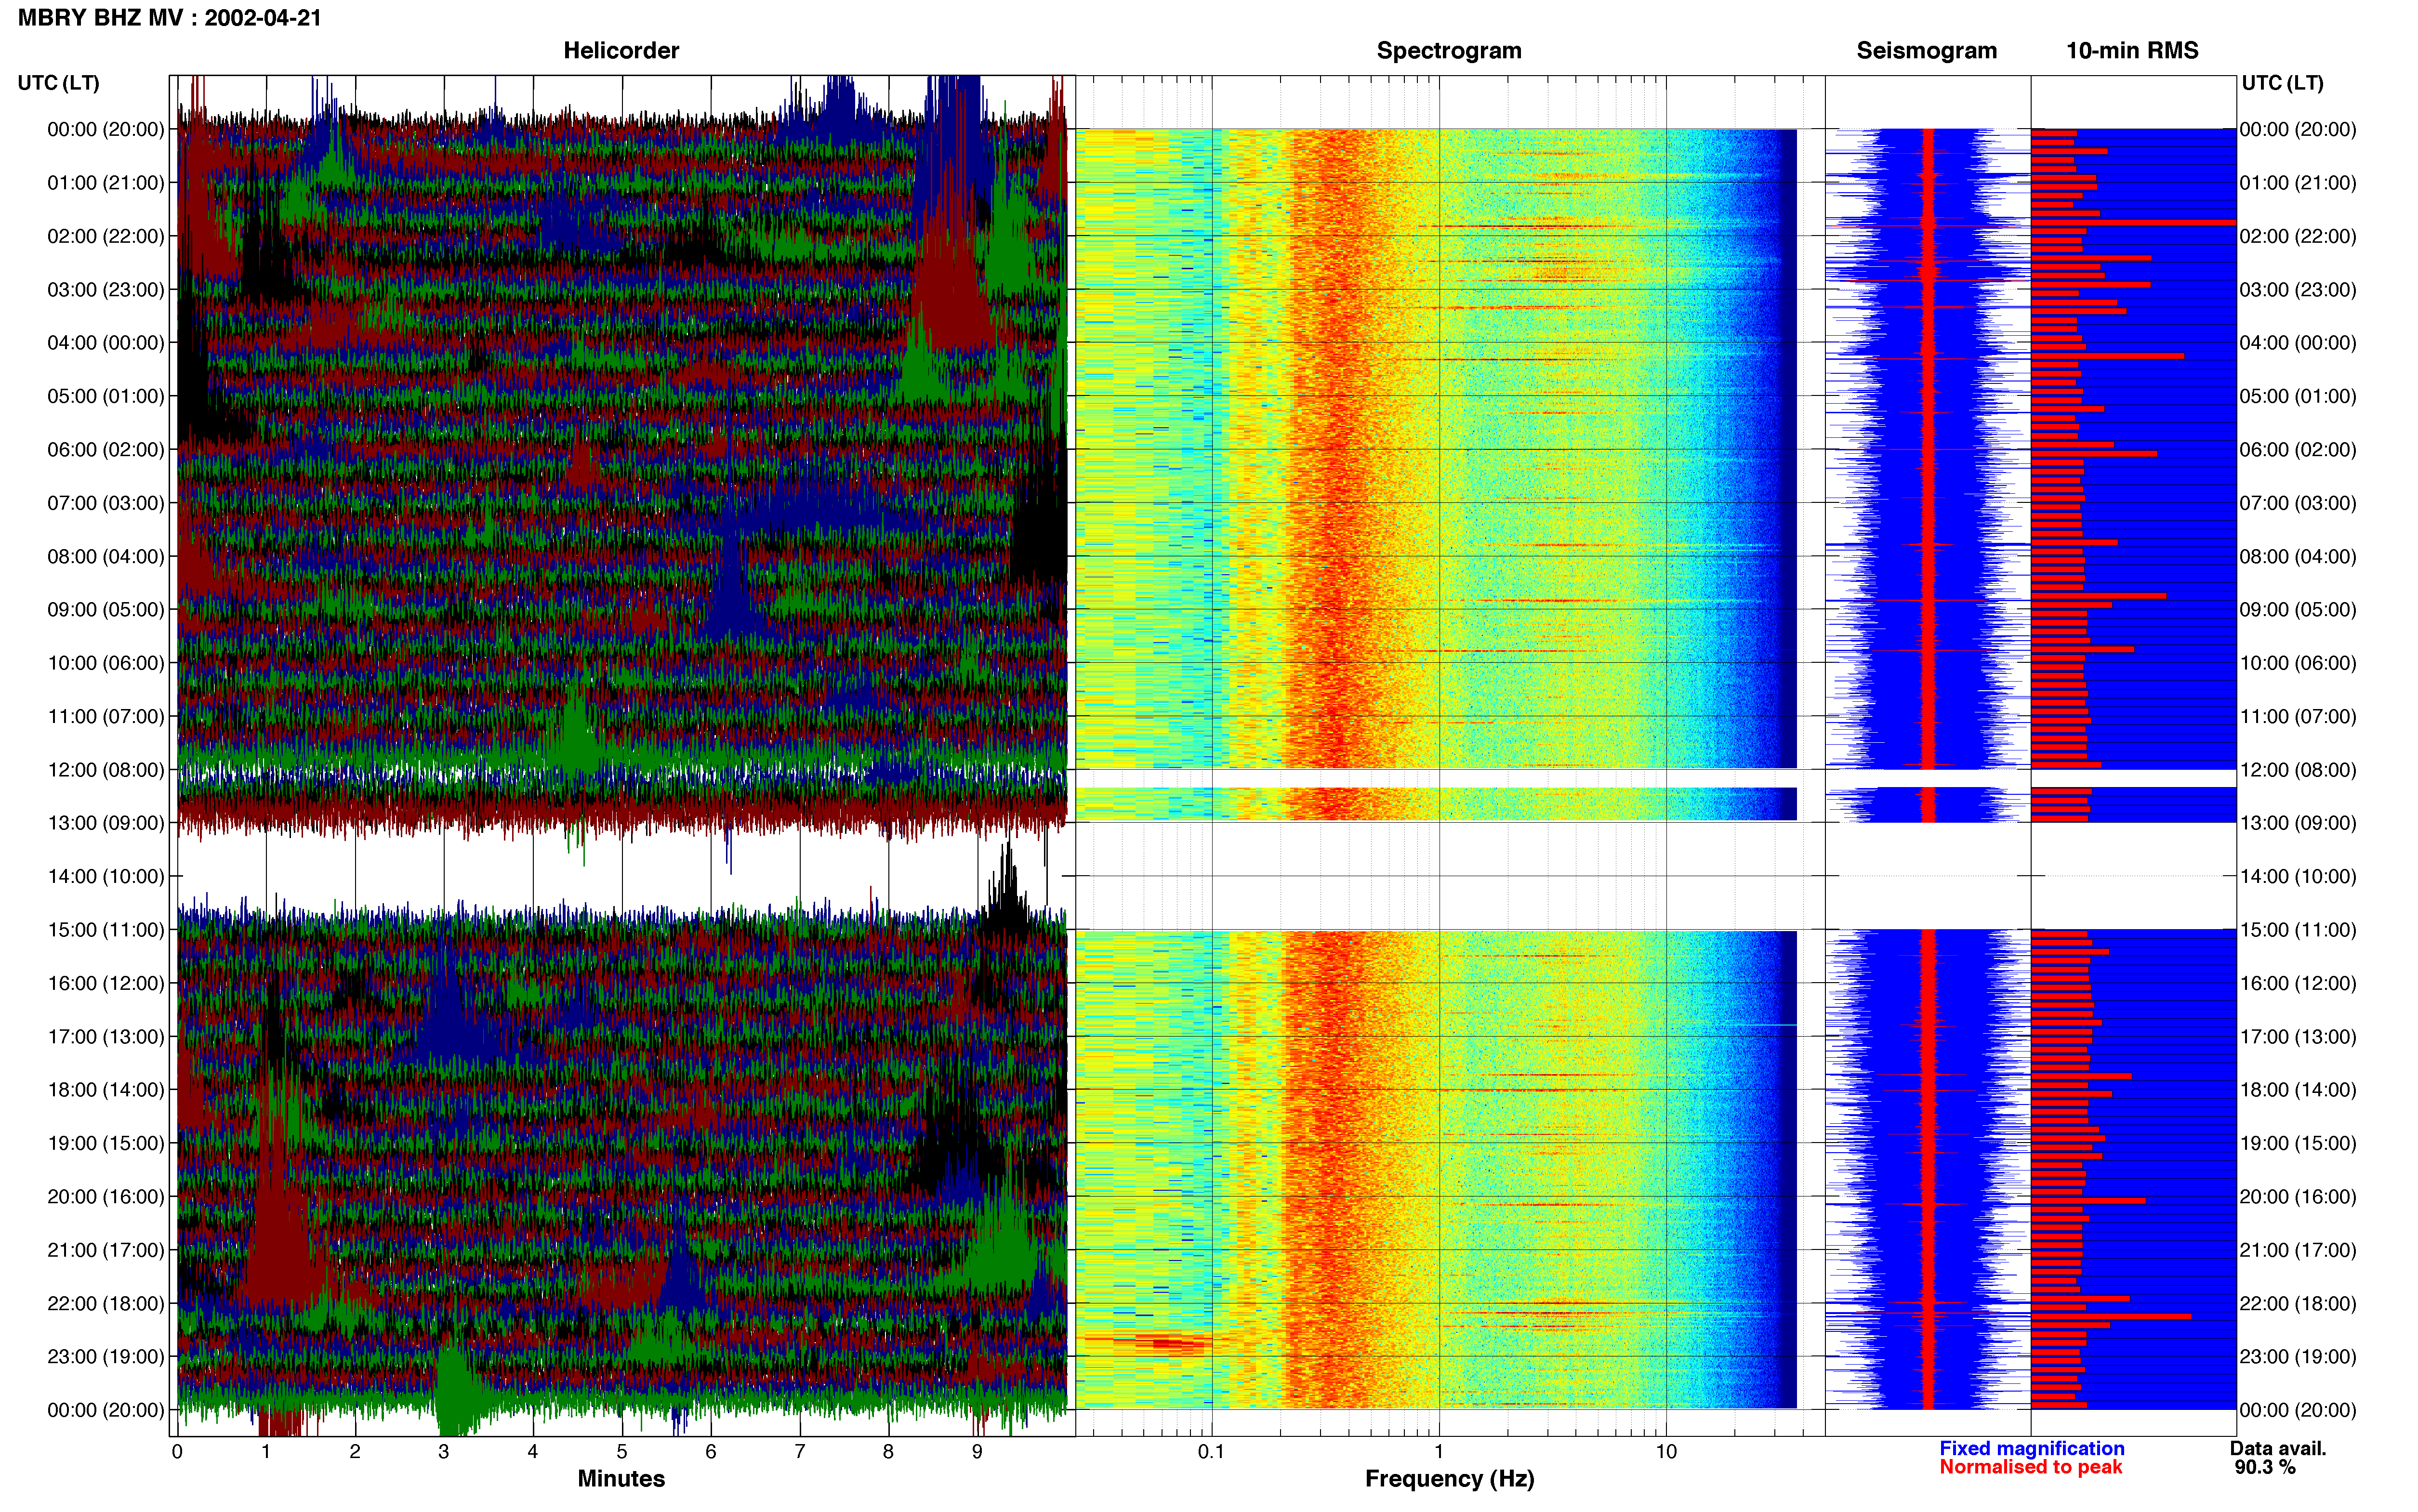The image size is (2418, 1512).
Task: Click the blue 'Fixed magnification' legend text
Action: 2031,1448
